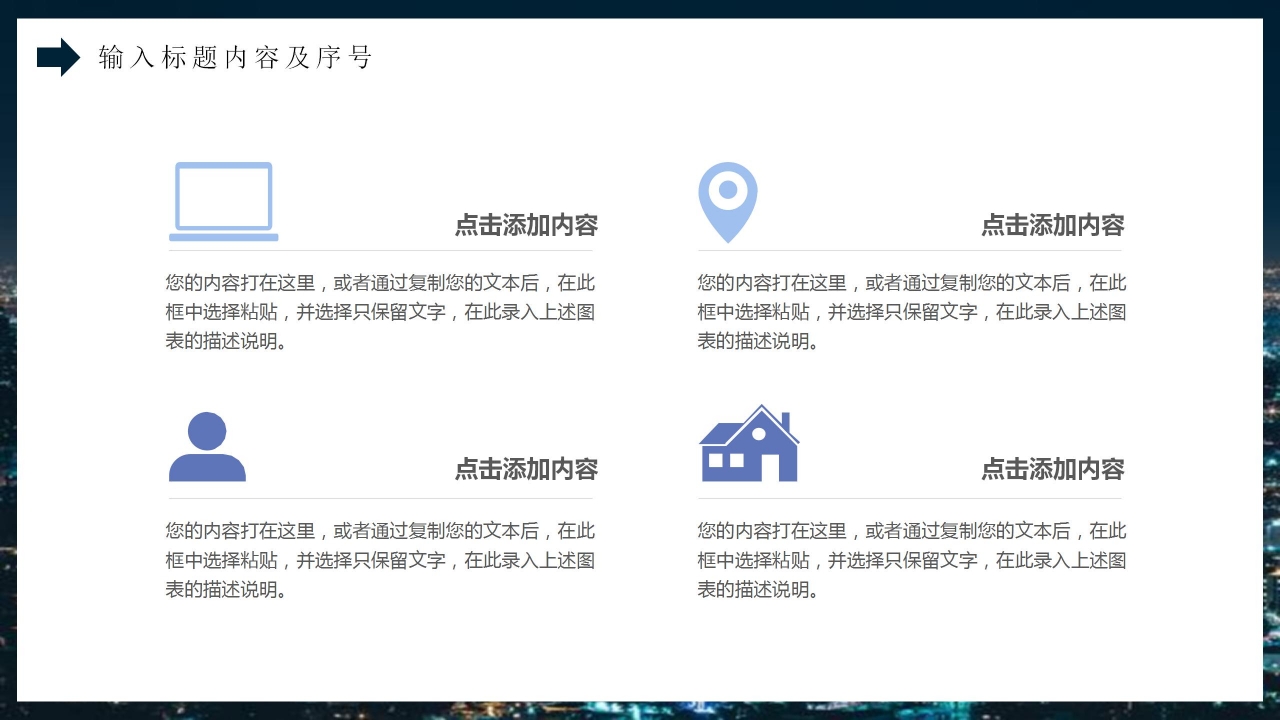Select the divider line under the location pin heading
1280x720 pixels.
[909, 250]
